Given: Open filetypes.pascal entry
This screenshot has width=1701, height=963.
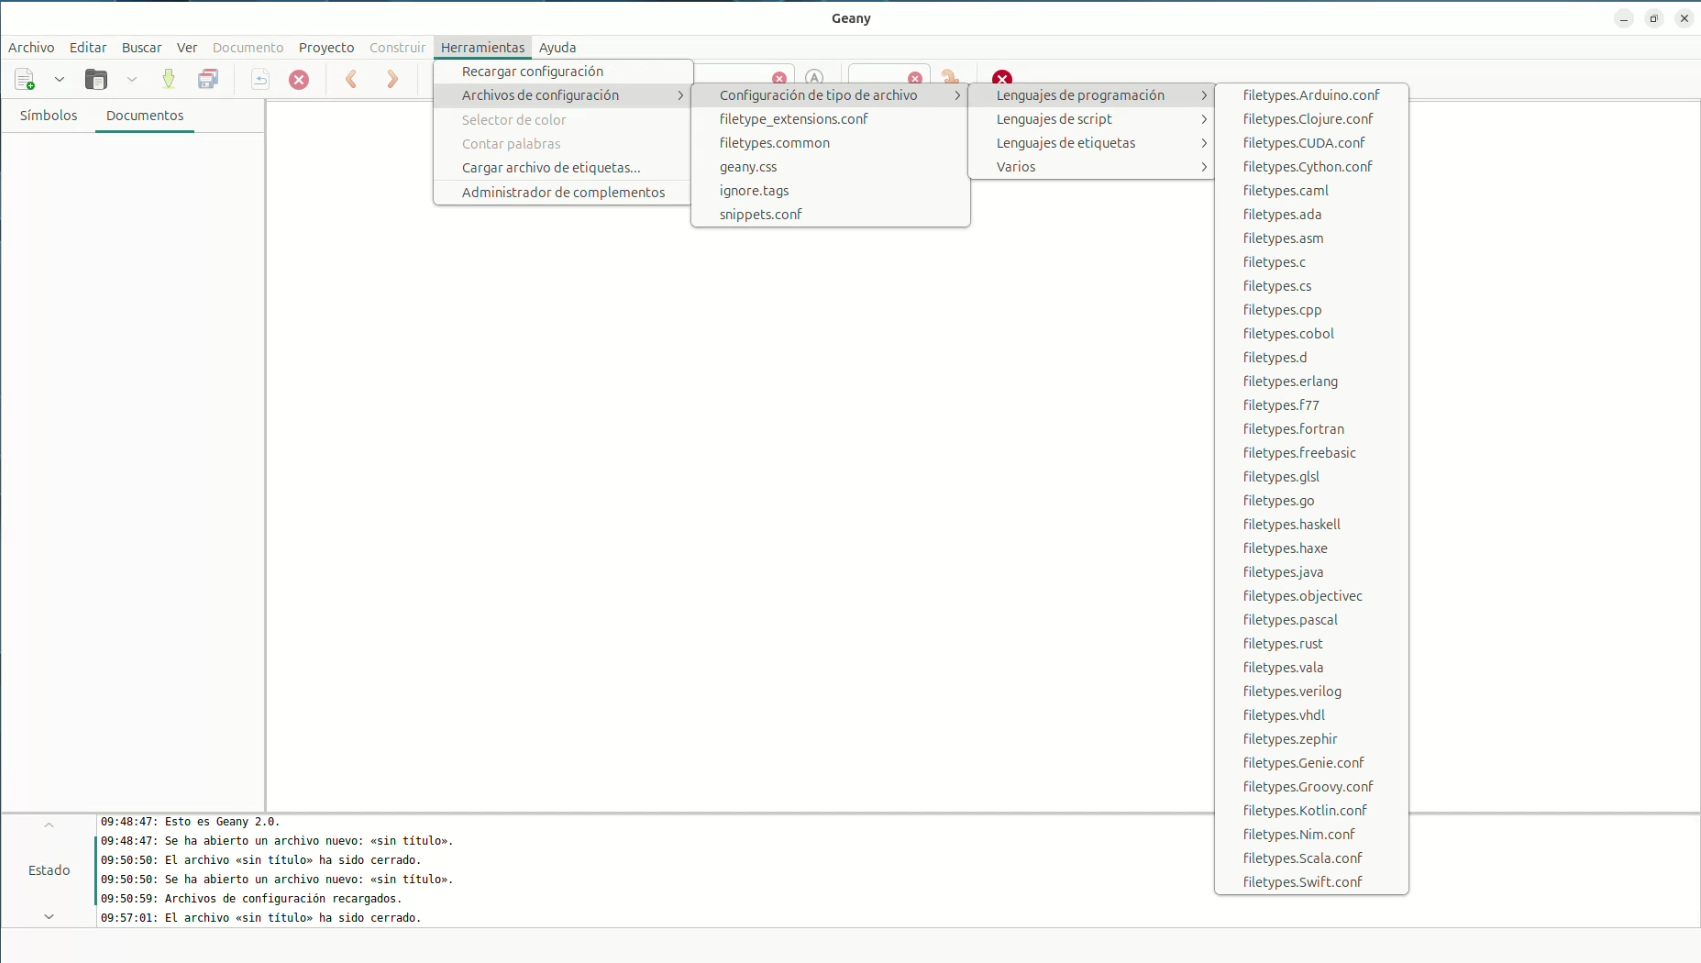Looking at the screenshot, I should (1311, 620).
